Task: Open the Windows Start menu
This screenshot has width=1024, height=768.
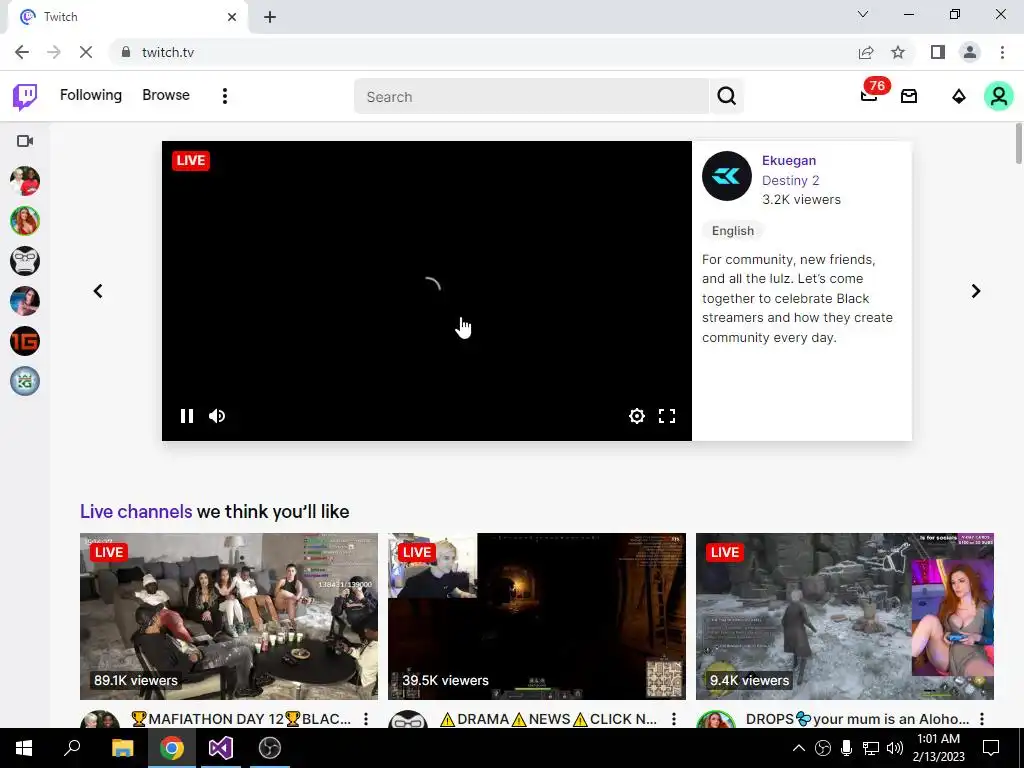Action: 24,748
